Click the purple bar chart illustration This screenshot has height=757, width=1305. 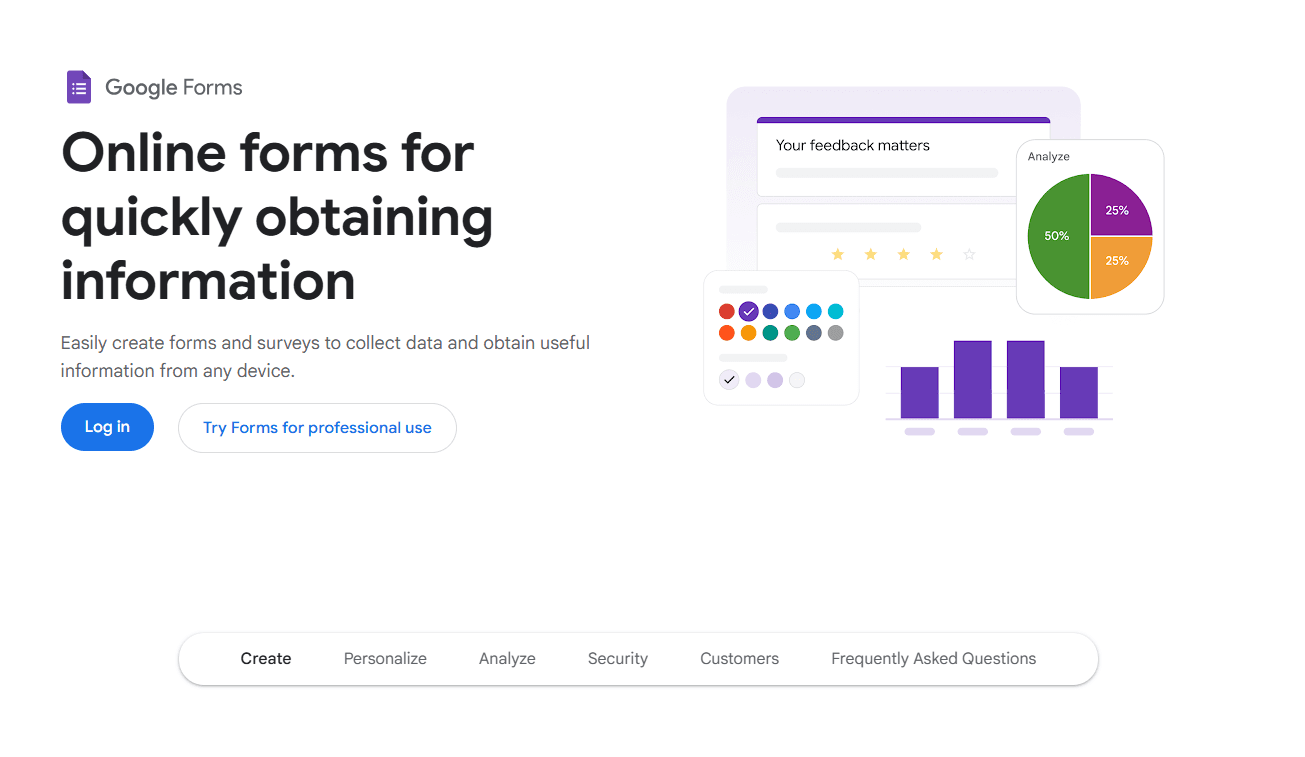(999, 388)
